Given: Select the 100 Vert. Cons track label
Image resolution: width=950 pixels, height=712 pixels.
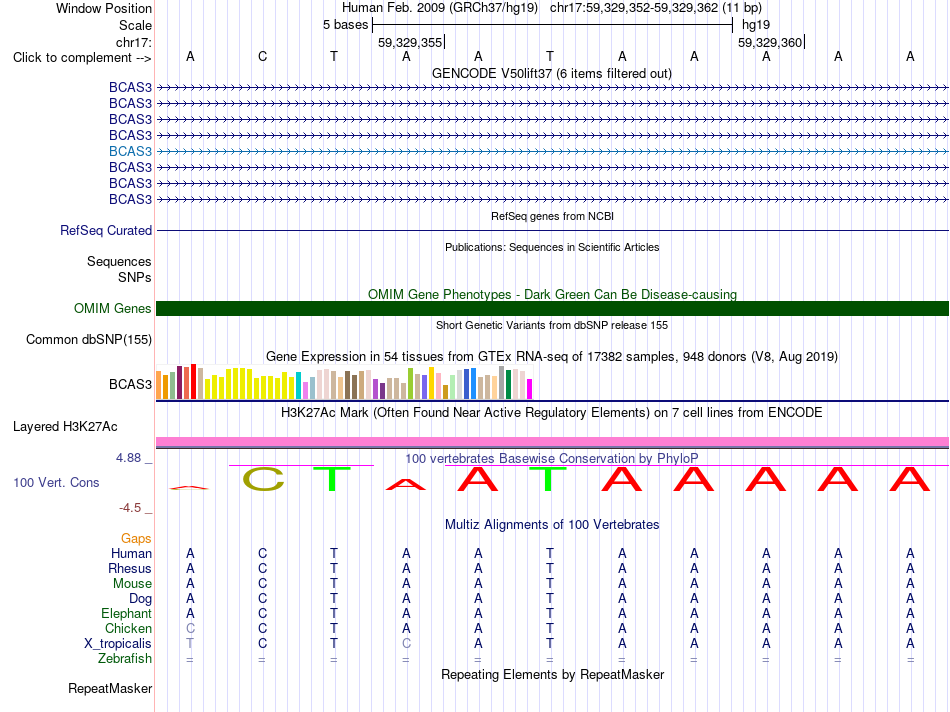Looking at the screenshot, I should [56, 482].
